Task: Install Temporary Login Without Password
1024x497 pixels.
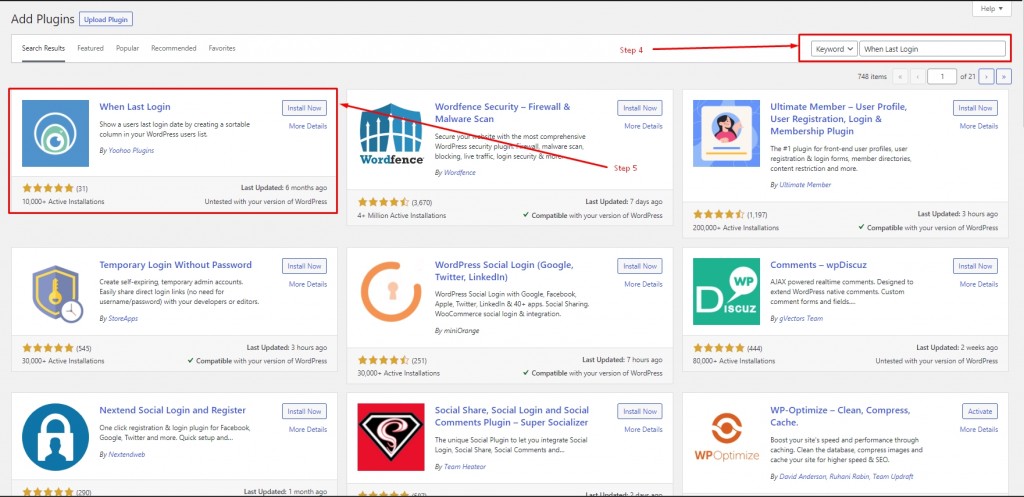Action: (304, 266)
